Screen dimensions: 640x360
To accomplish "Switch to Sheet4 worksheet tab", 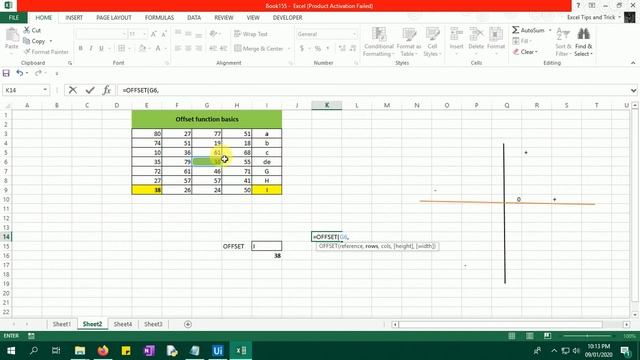I will tap(122, 324).
